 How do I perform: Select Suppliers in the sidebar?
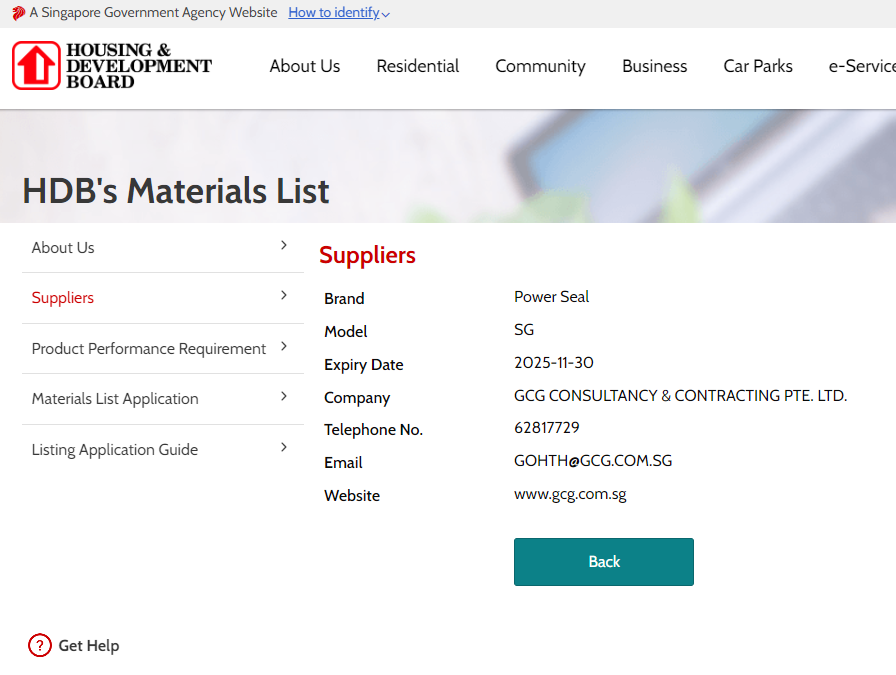(x=63, y=298)
